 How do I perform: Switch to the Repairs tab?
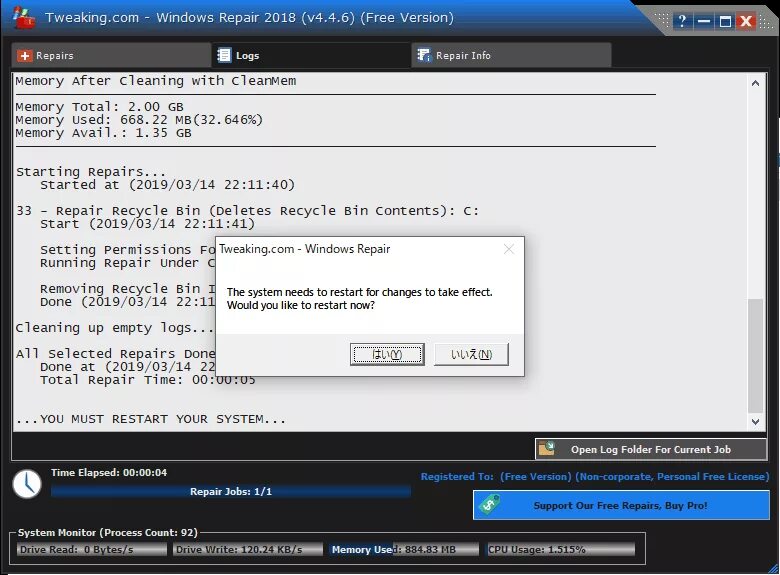click(111, 55)
